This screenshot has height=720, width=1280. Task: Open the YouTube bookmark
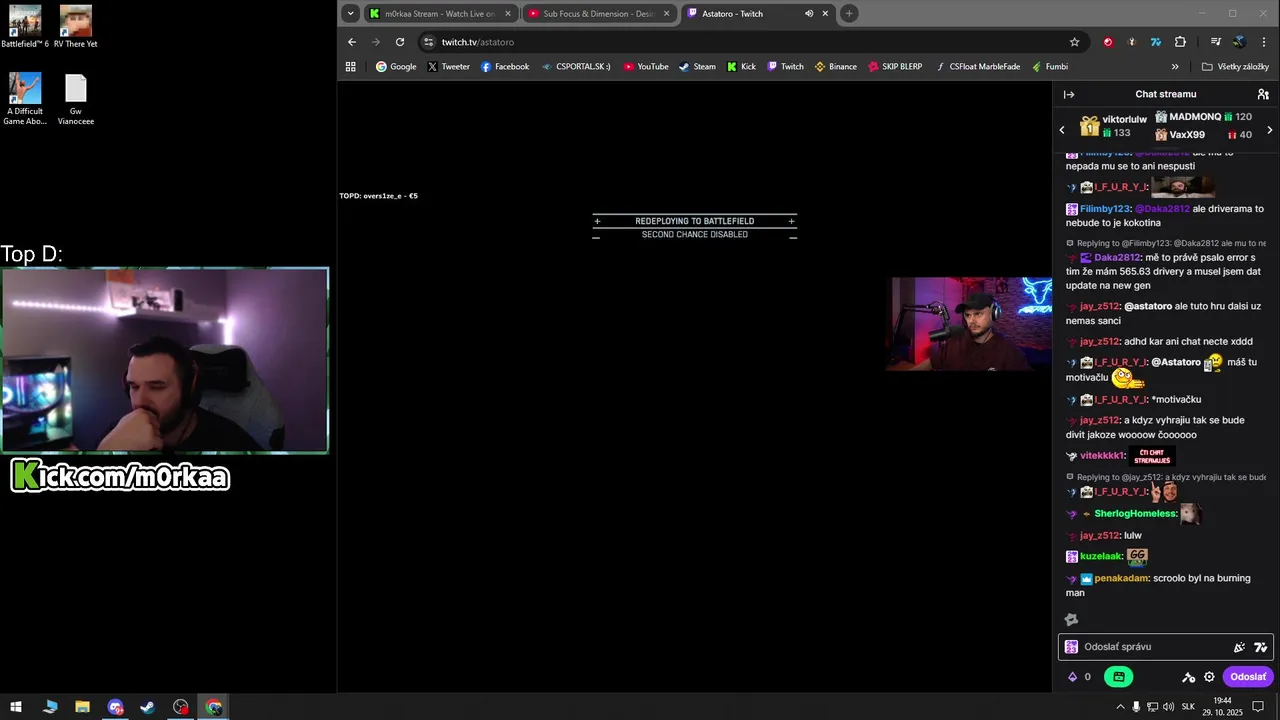click(646, 67)
